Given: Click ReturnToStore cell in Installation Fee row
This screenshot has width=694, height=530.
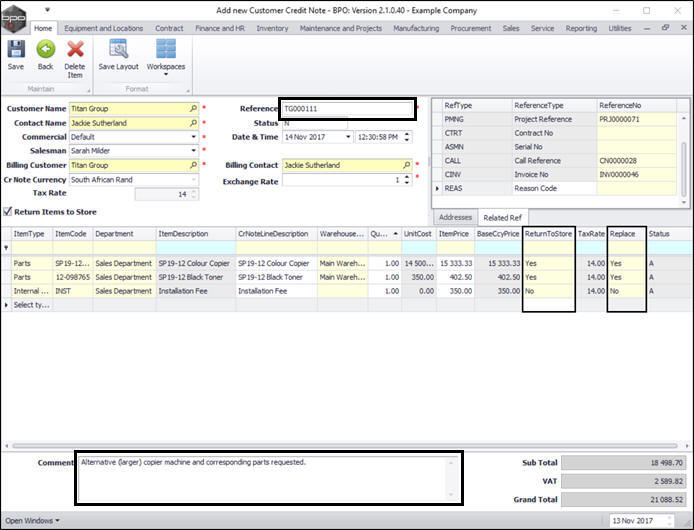Looking at the screenshot, I should (x=549, y=291).
